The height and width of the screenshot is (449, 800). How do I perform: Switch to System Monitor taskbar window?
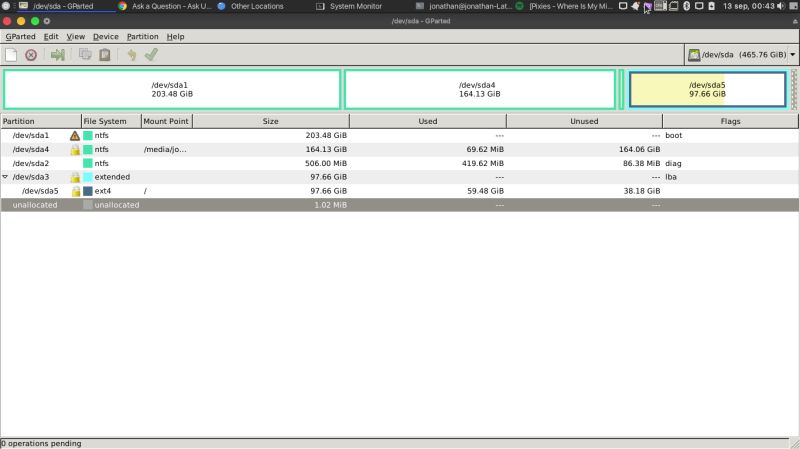[349, 6]
